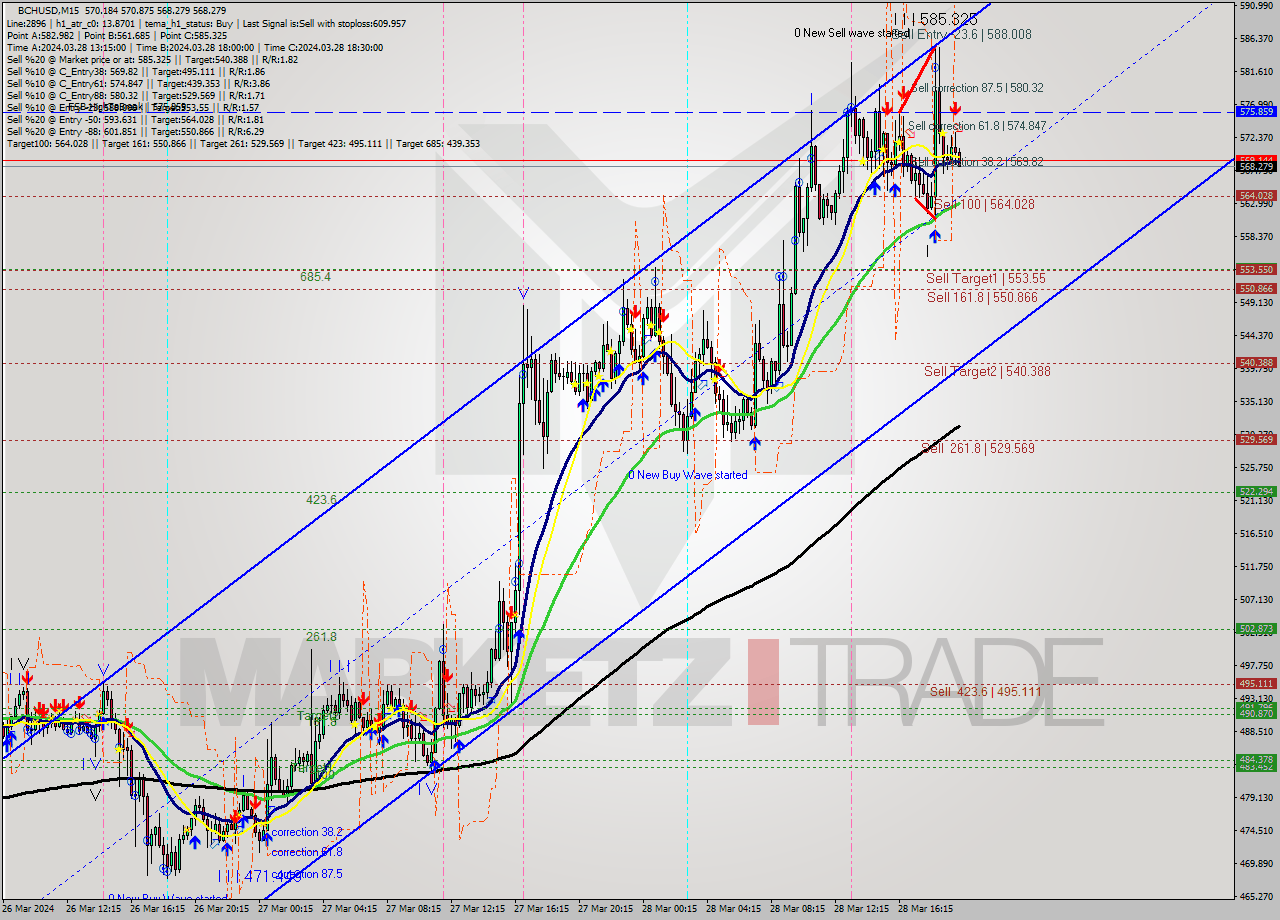Click the 553.550 price tag on axis
Viewport: 1280px width, 920px height.
(x=1256, y=269)
